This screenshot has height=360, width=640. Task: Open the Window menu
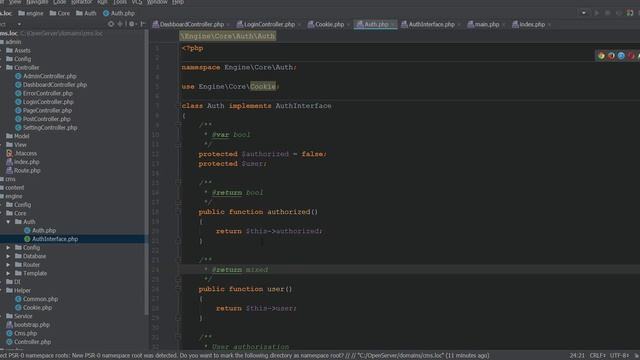[x=157, y=2]
